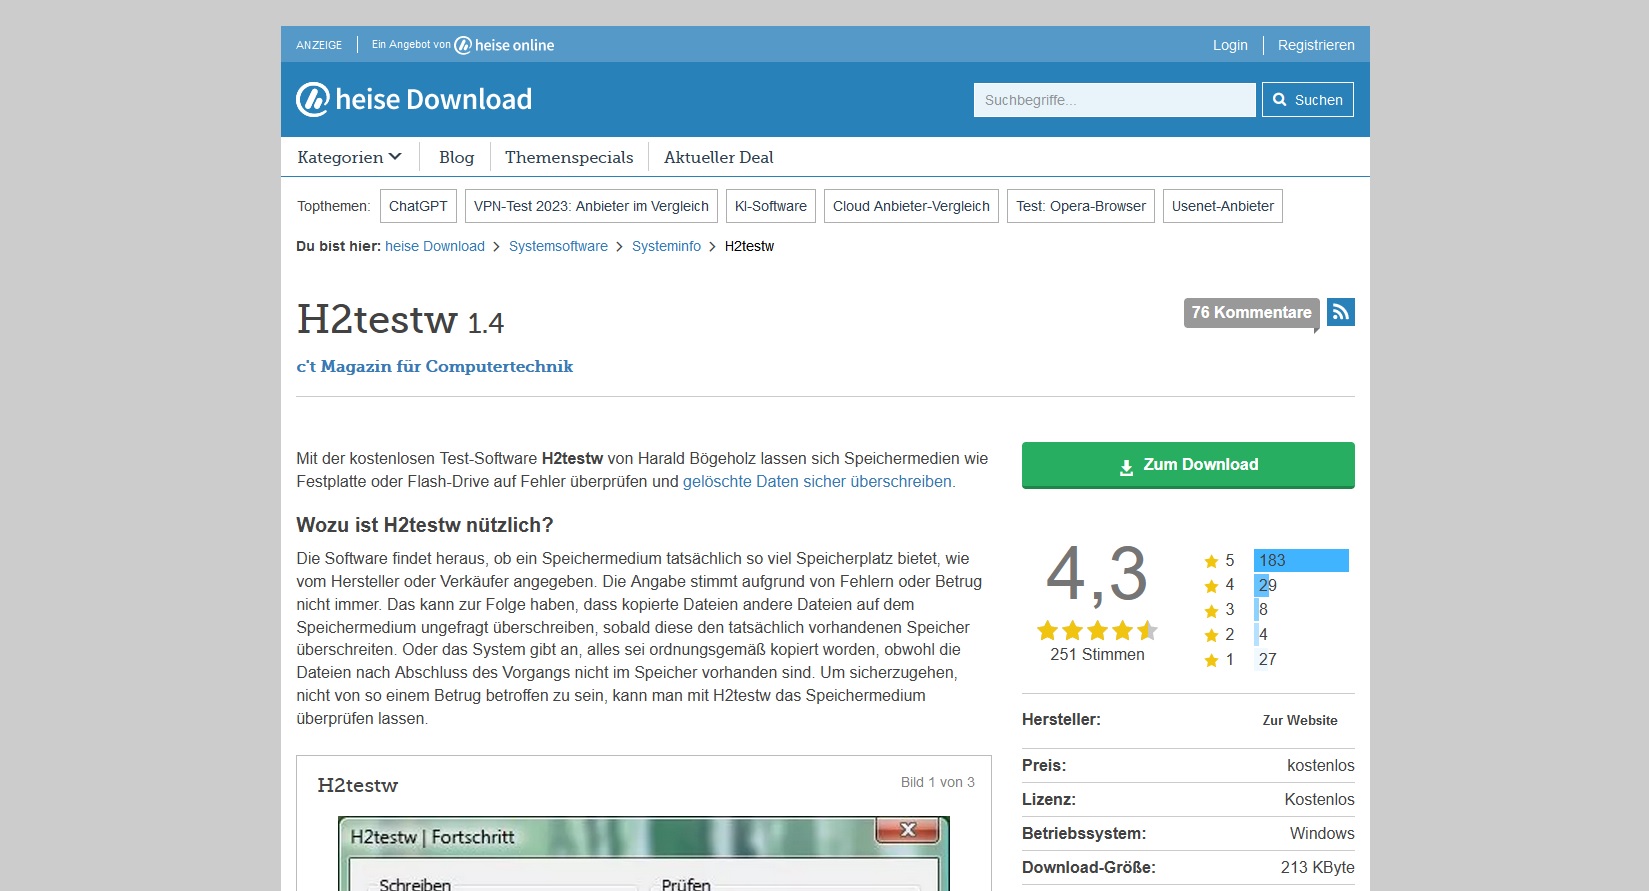Screen dimensions: 1649x891
Task: Expand the Kategorien dropdown menu
Action: [349, 157]
